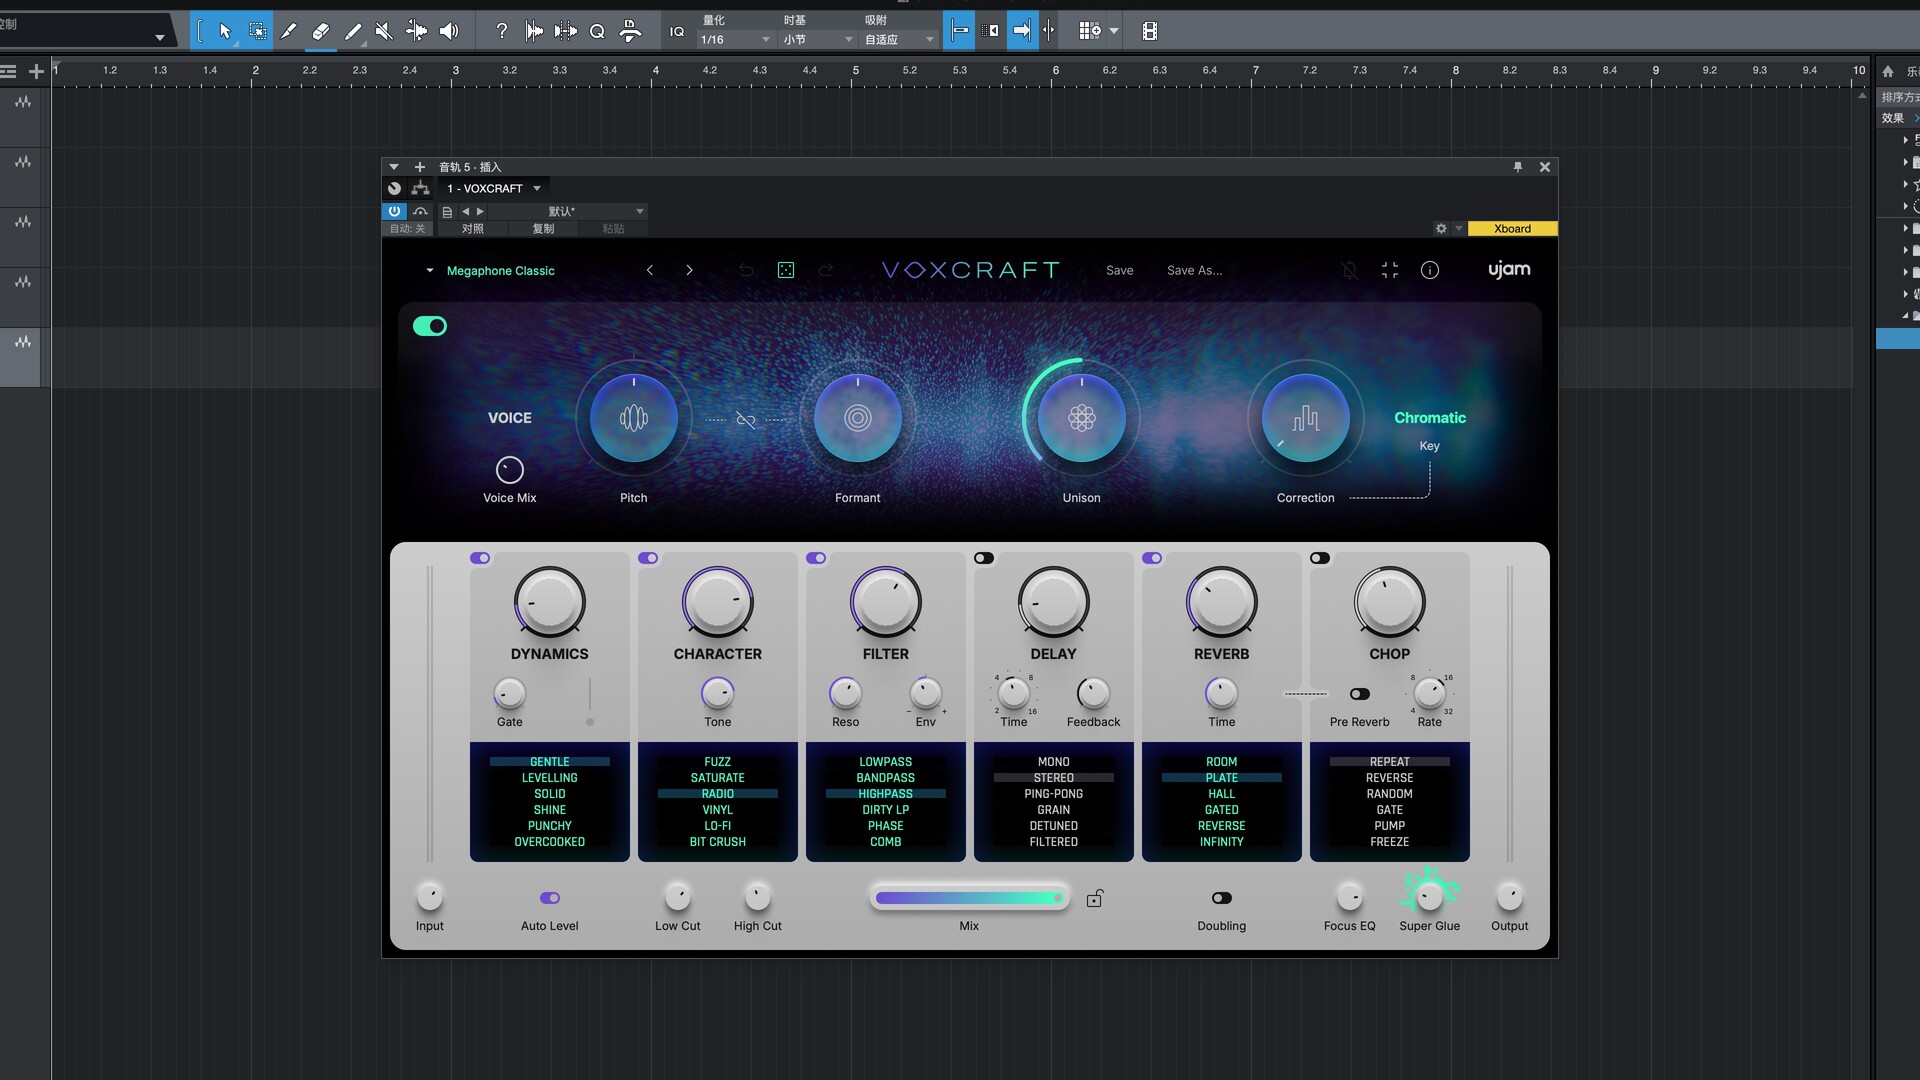
Task: Select the Mute tool
Action: point(384,31)
